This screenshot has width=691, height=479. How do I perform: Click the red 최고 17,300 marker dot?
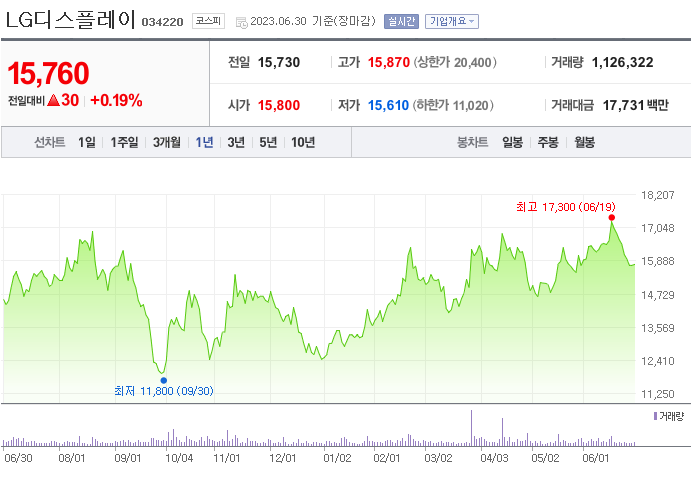[x=611, y=218]
